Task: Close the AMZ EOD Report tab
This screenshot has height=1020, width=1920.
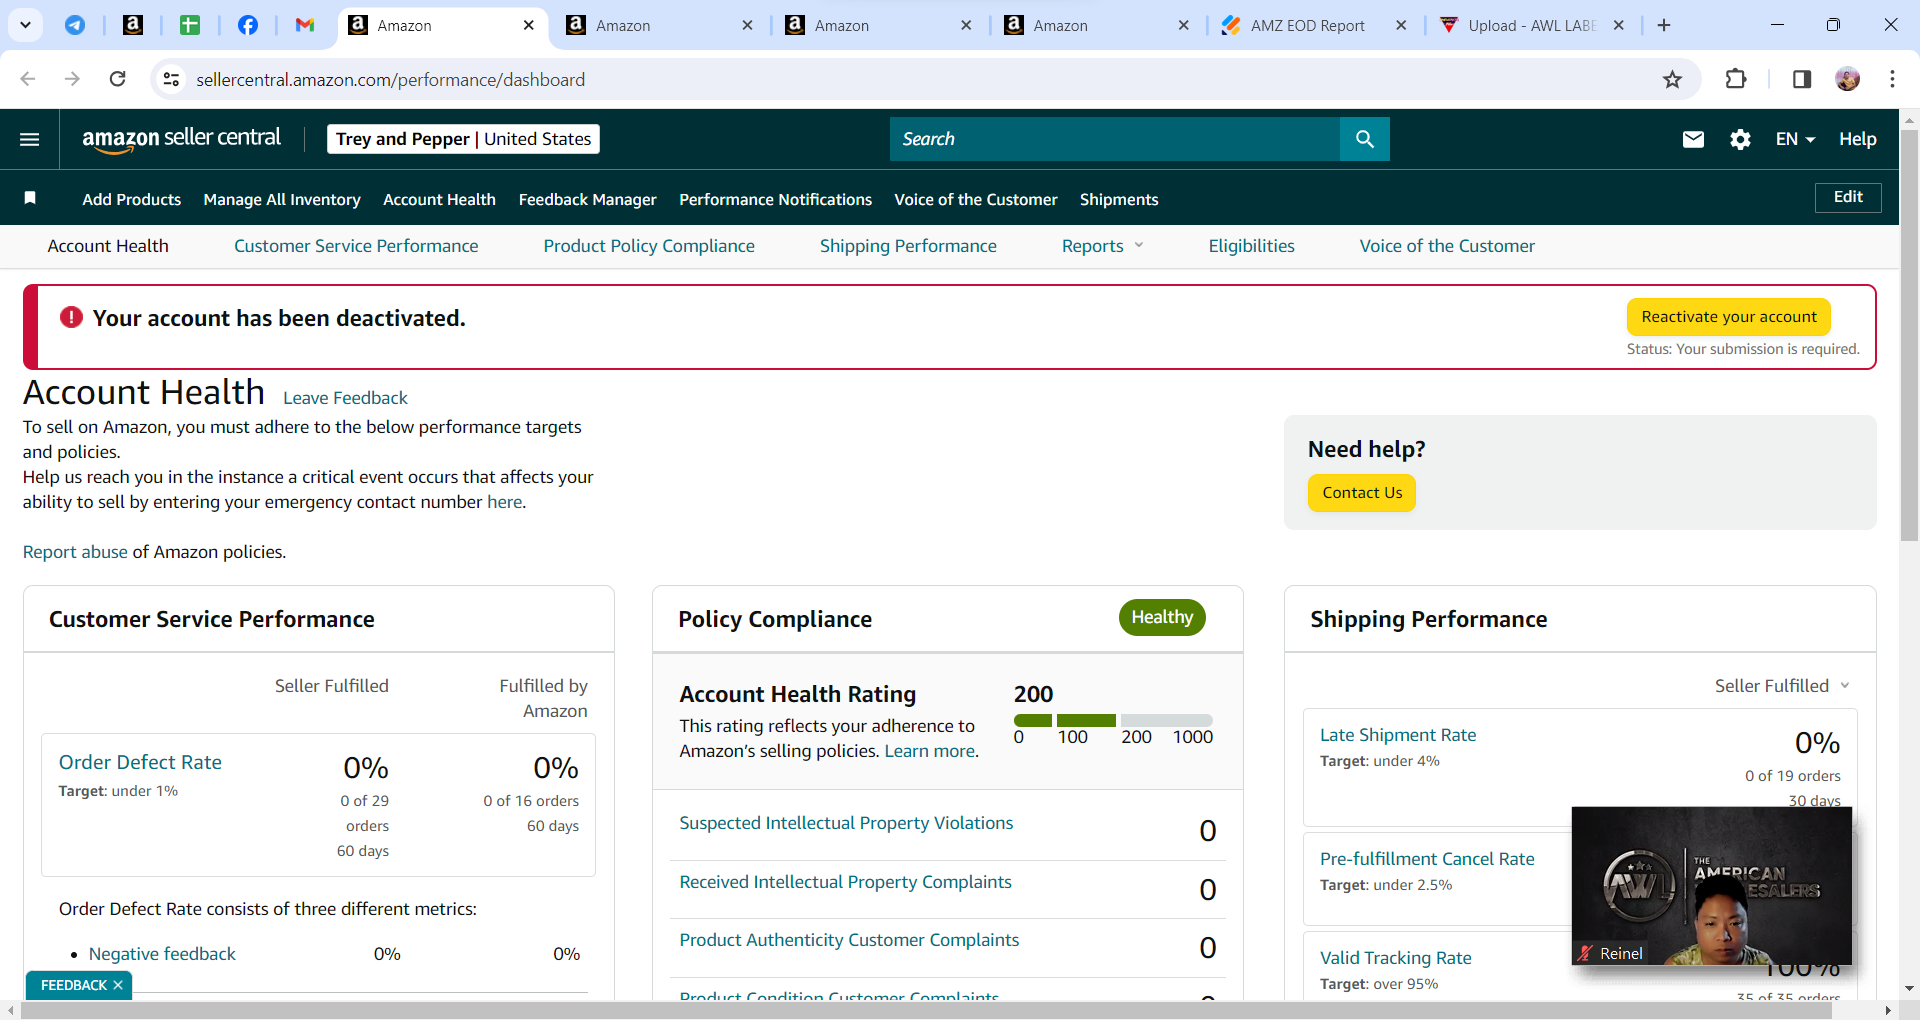Action: point(1401,25)
